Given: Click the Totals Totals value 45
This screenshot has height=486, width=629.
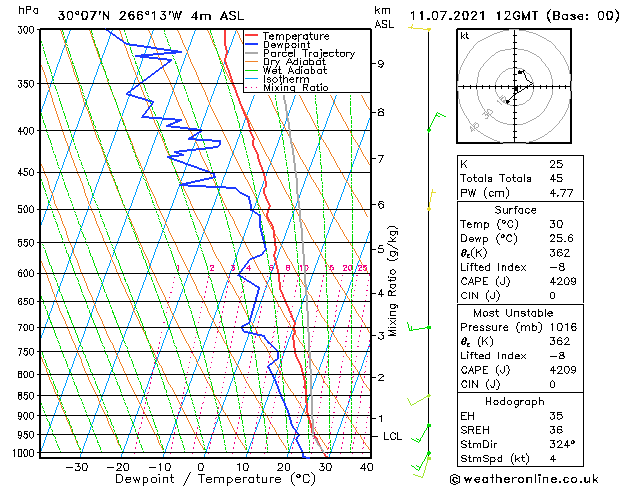Looking at the screenshot, I should click(x=556, y=178).
